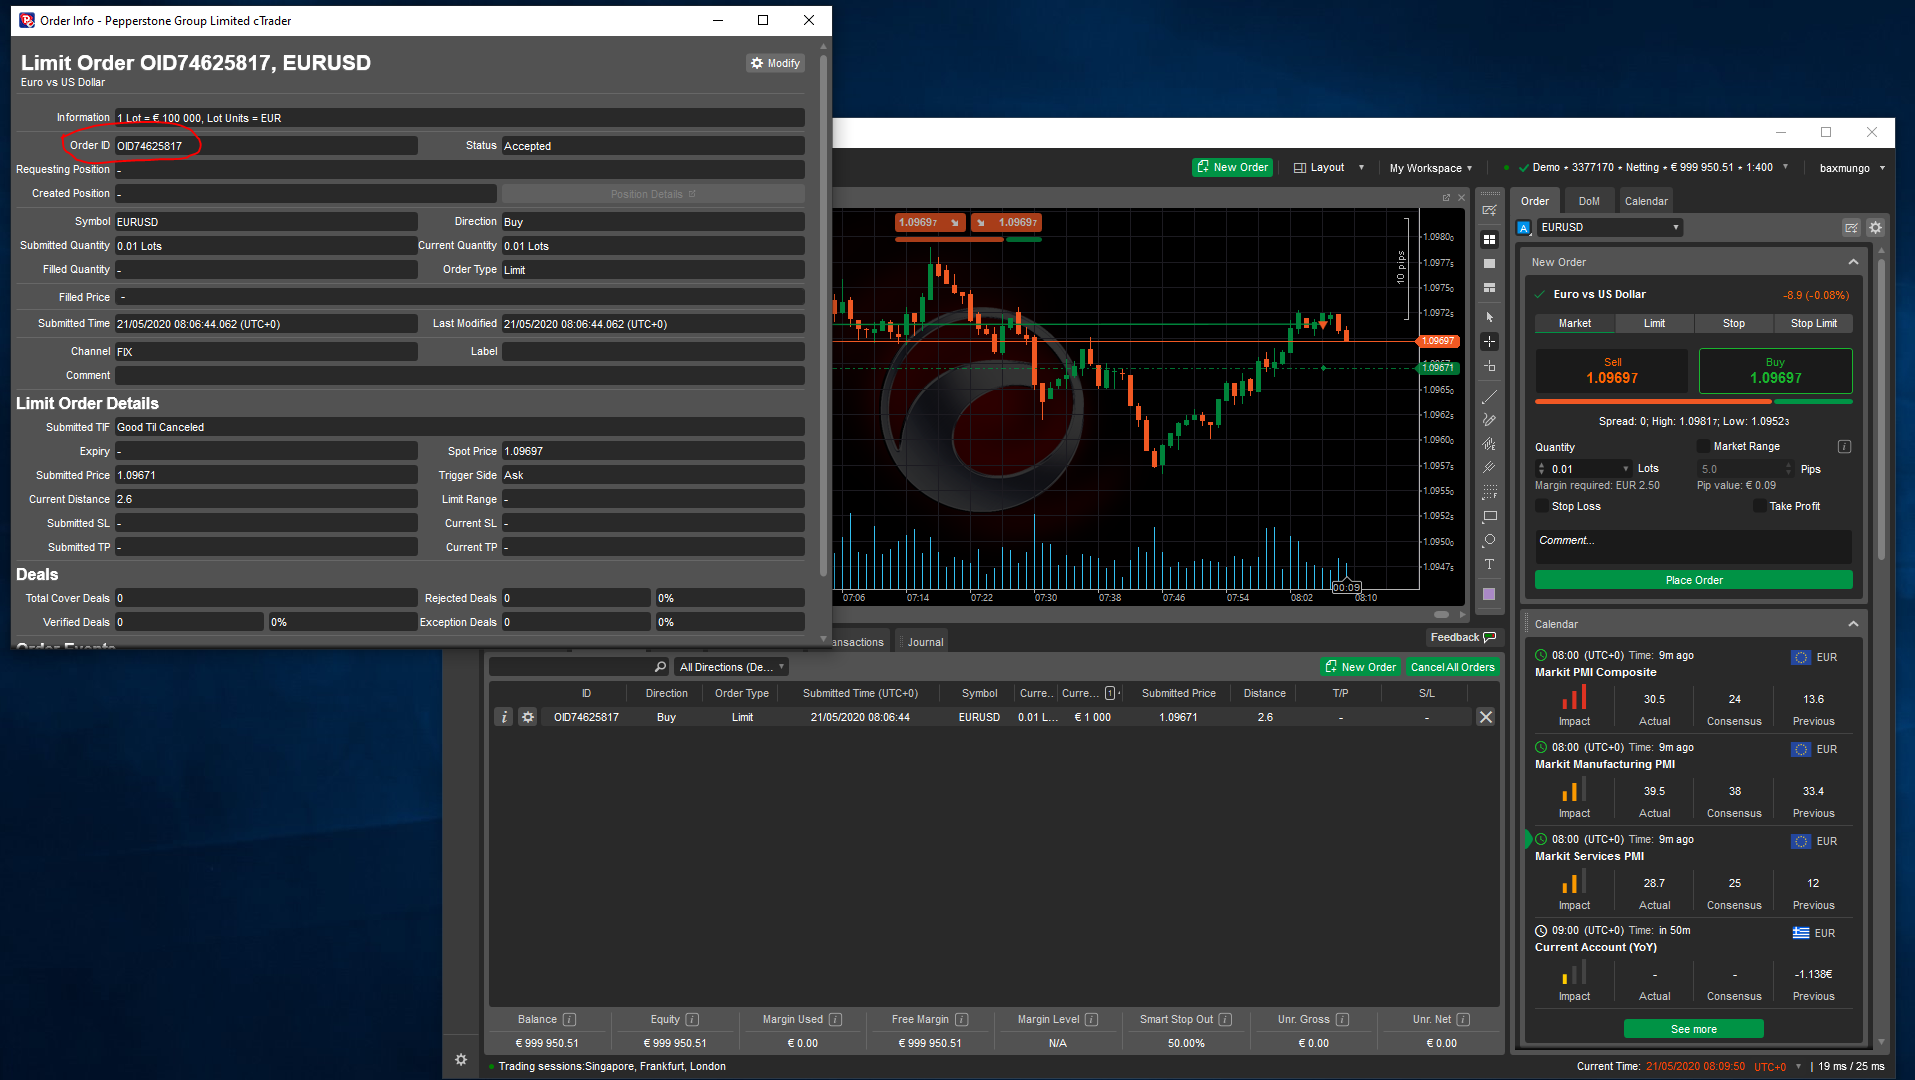Image resolution: width=1915 pixels, height=1080 pixels.
Task: Open the Feedback button
Action: click(x=1463, y=637)
